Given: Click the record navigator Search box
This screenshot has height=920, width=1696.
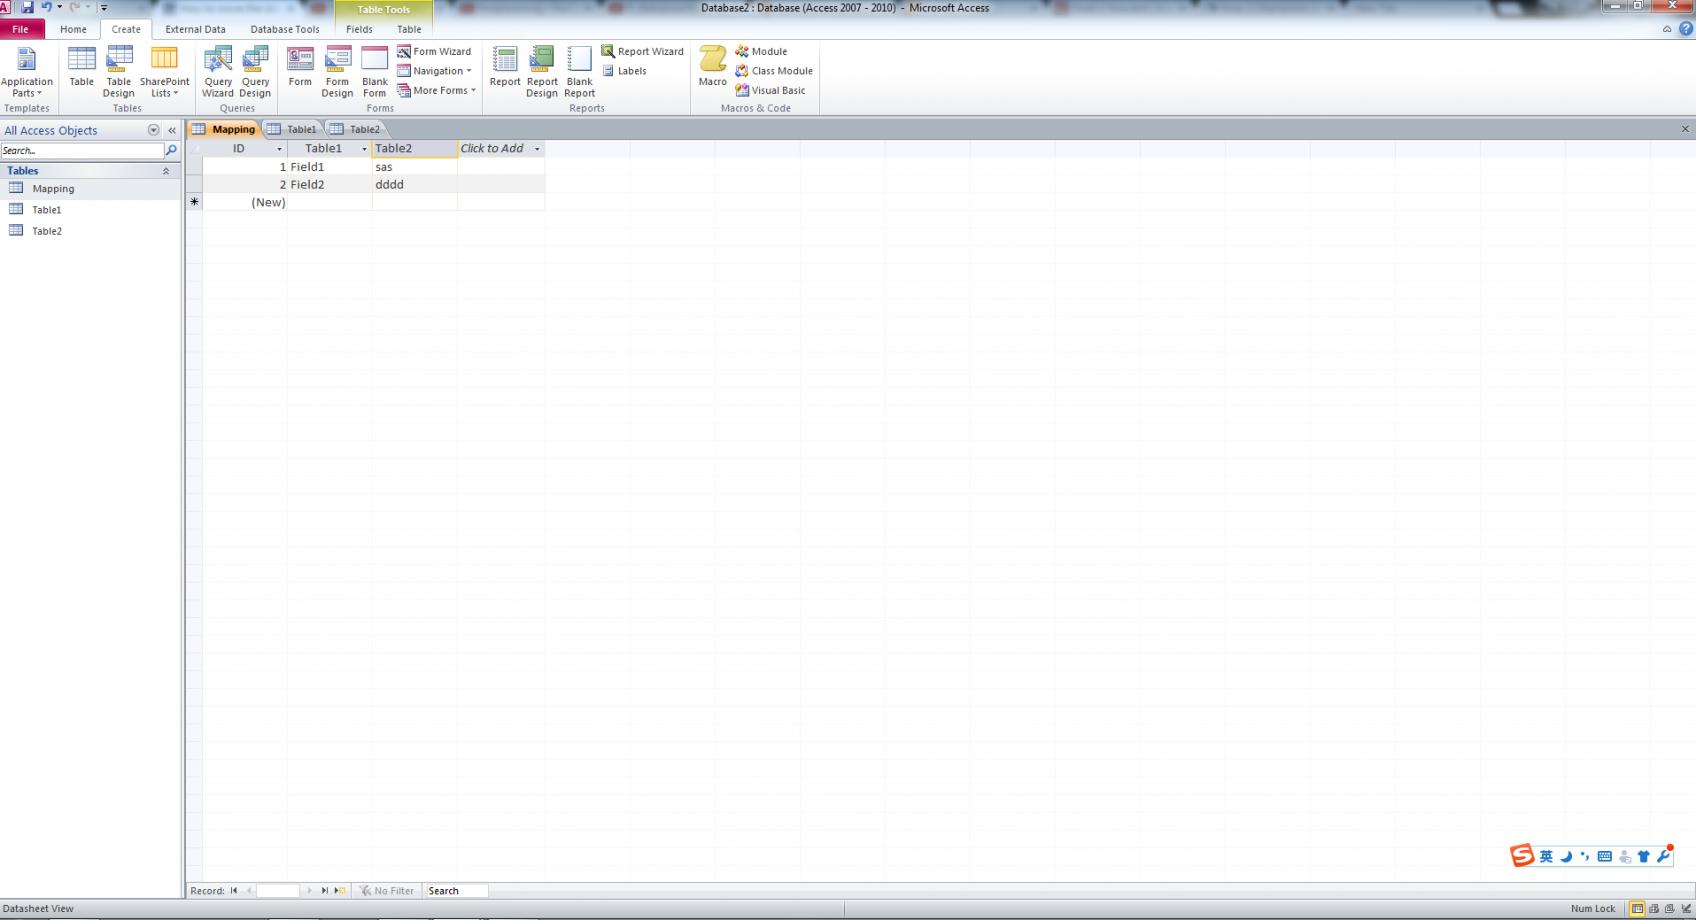Looking at the screenshot, I should 456,890.
